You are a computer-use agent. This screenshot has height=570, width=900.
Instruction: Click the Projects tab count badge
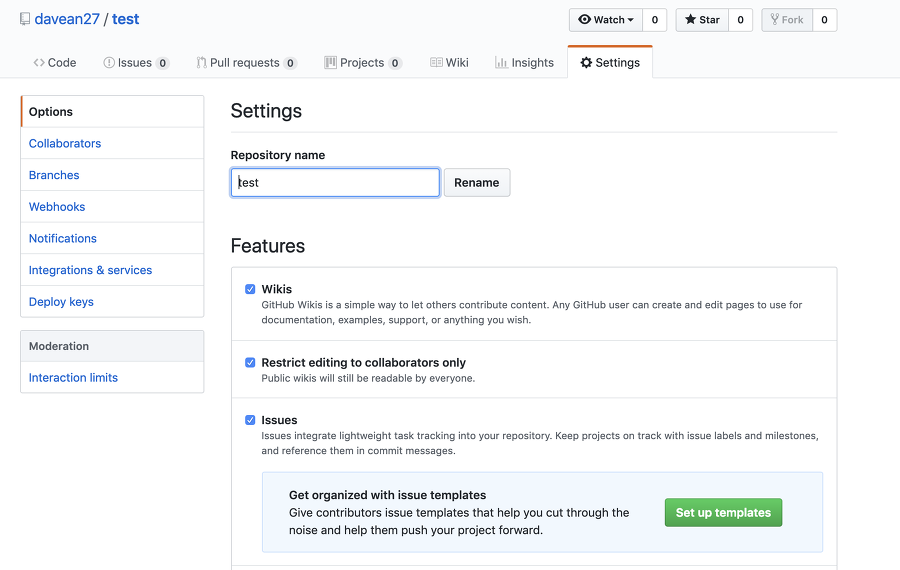point(395,63)
